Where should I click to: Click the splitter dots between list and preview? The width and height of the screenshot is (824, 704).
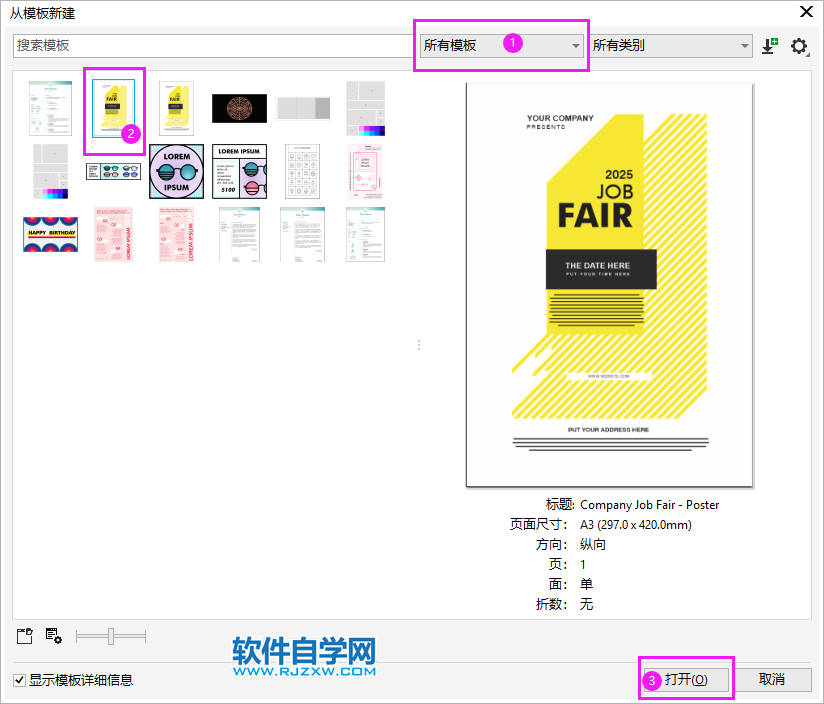pyautogui.click(x=419, y=345)
